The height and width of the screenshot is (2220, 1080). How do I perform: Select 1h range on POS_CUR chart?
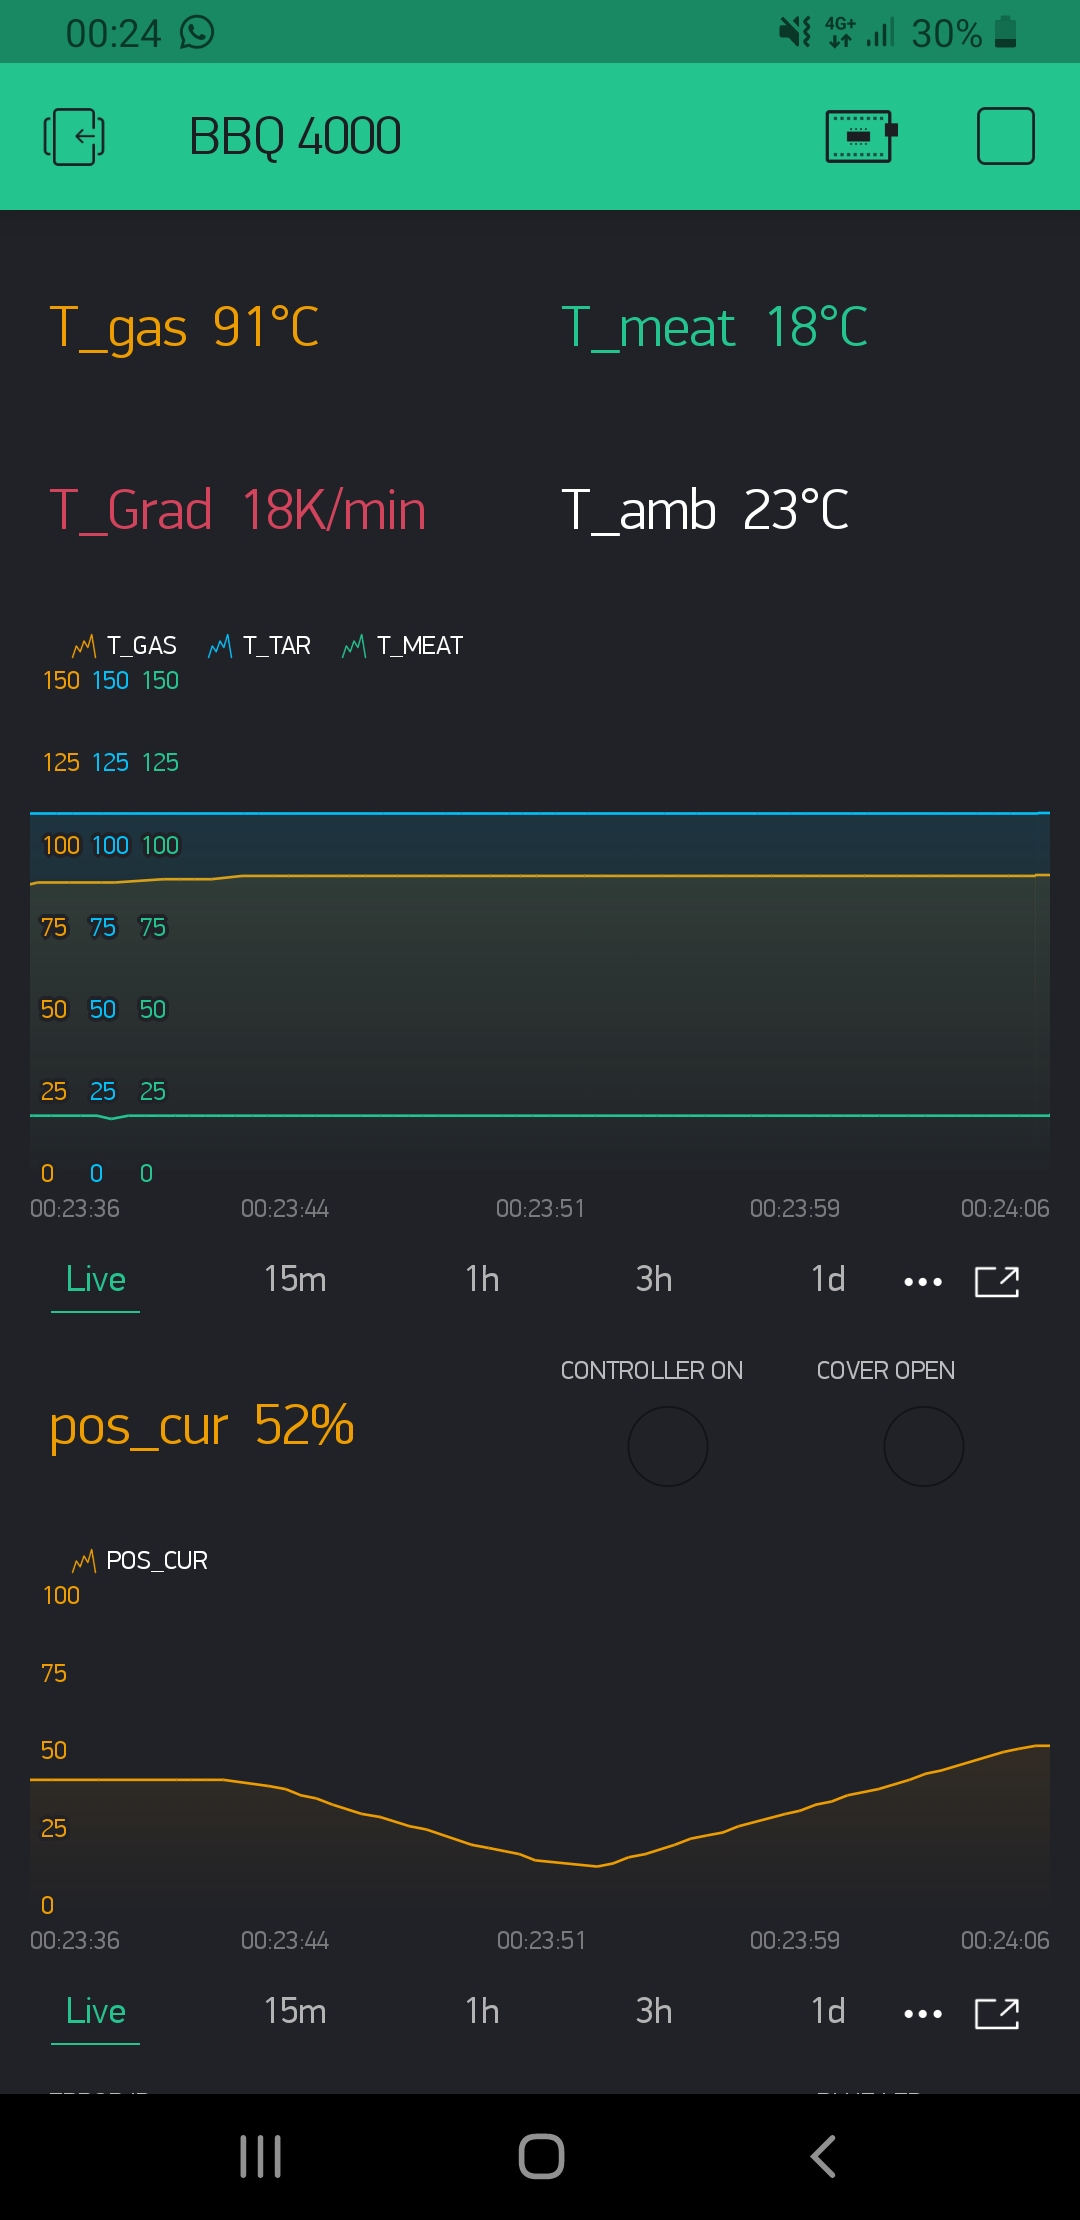(482, 2011)
